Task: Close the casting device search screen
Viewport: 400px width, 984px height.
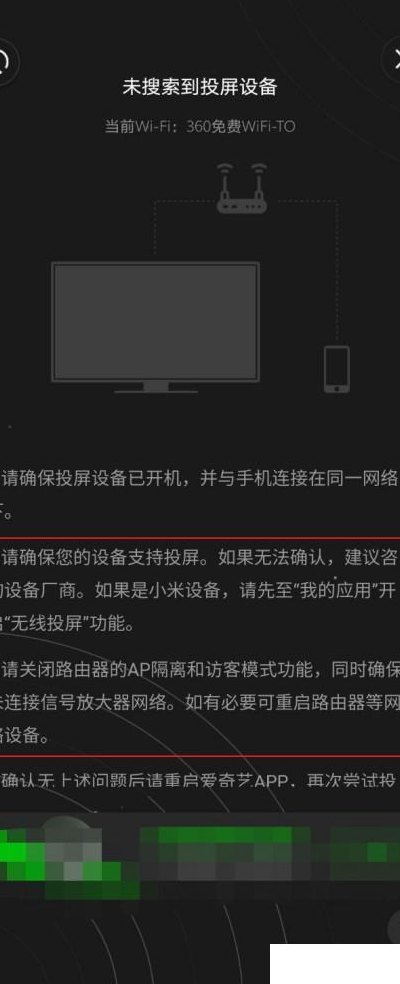Action: coord(392,62)
